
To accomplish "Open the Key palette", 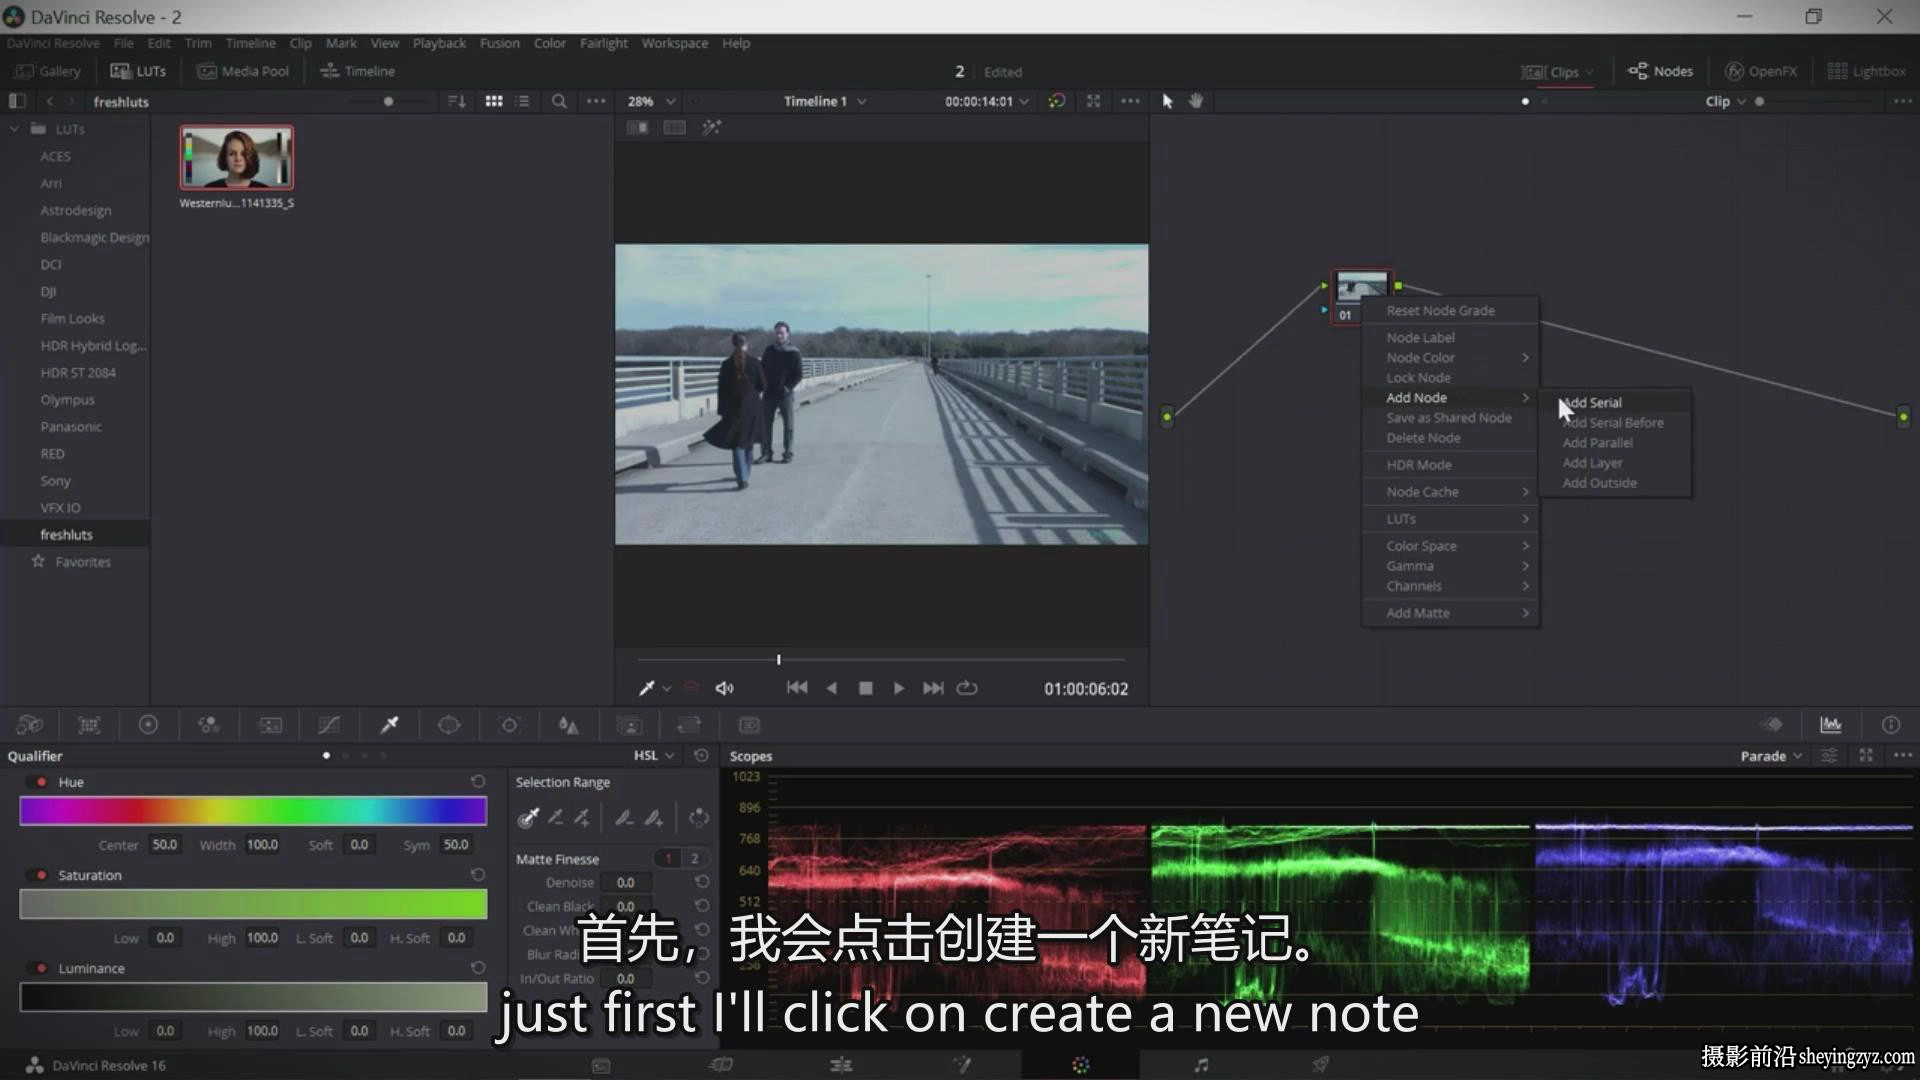I will [x=629, y=725].
